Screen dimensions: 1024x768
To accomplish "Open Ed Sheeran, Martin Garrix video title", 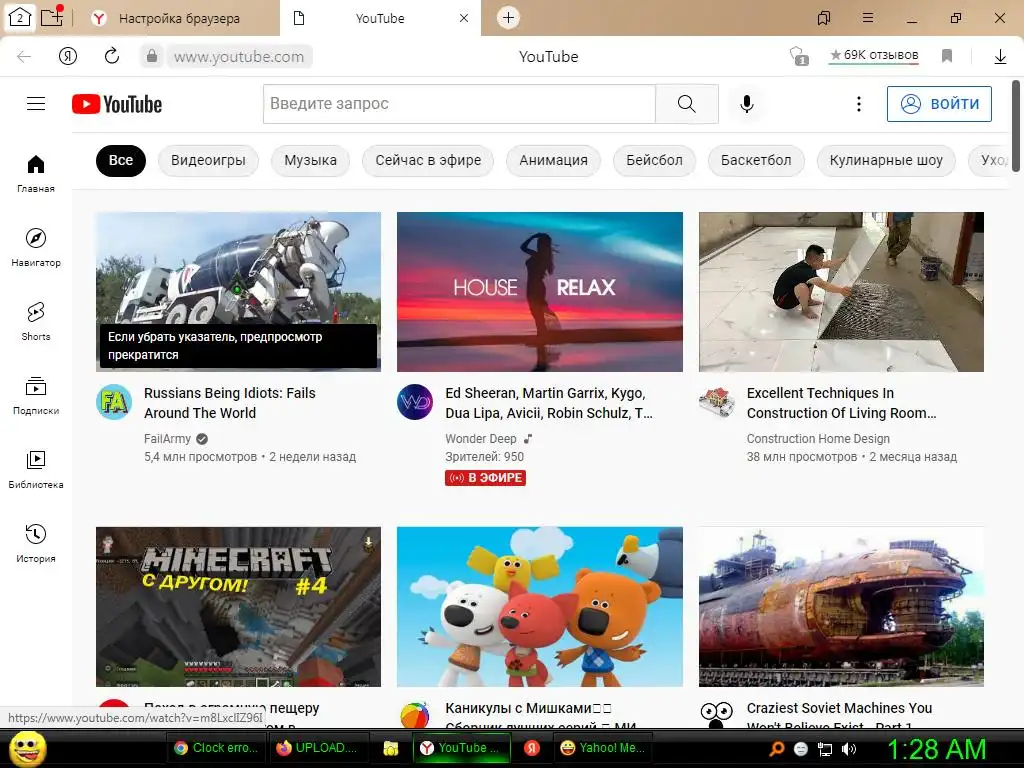I will (x=549, y=403).
